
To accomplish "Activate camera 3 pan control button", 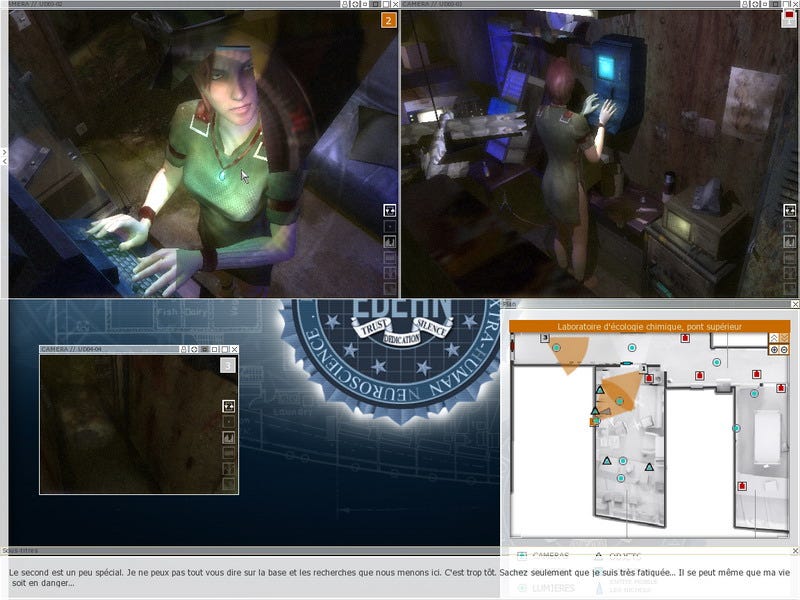I will click(x=229, y=406).
